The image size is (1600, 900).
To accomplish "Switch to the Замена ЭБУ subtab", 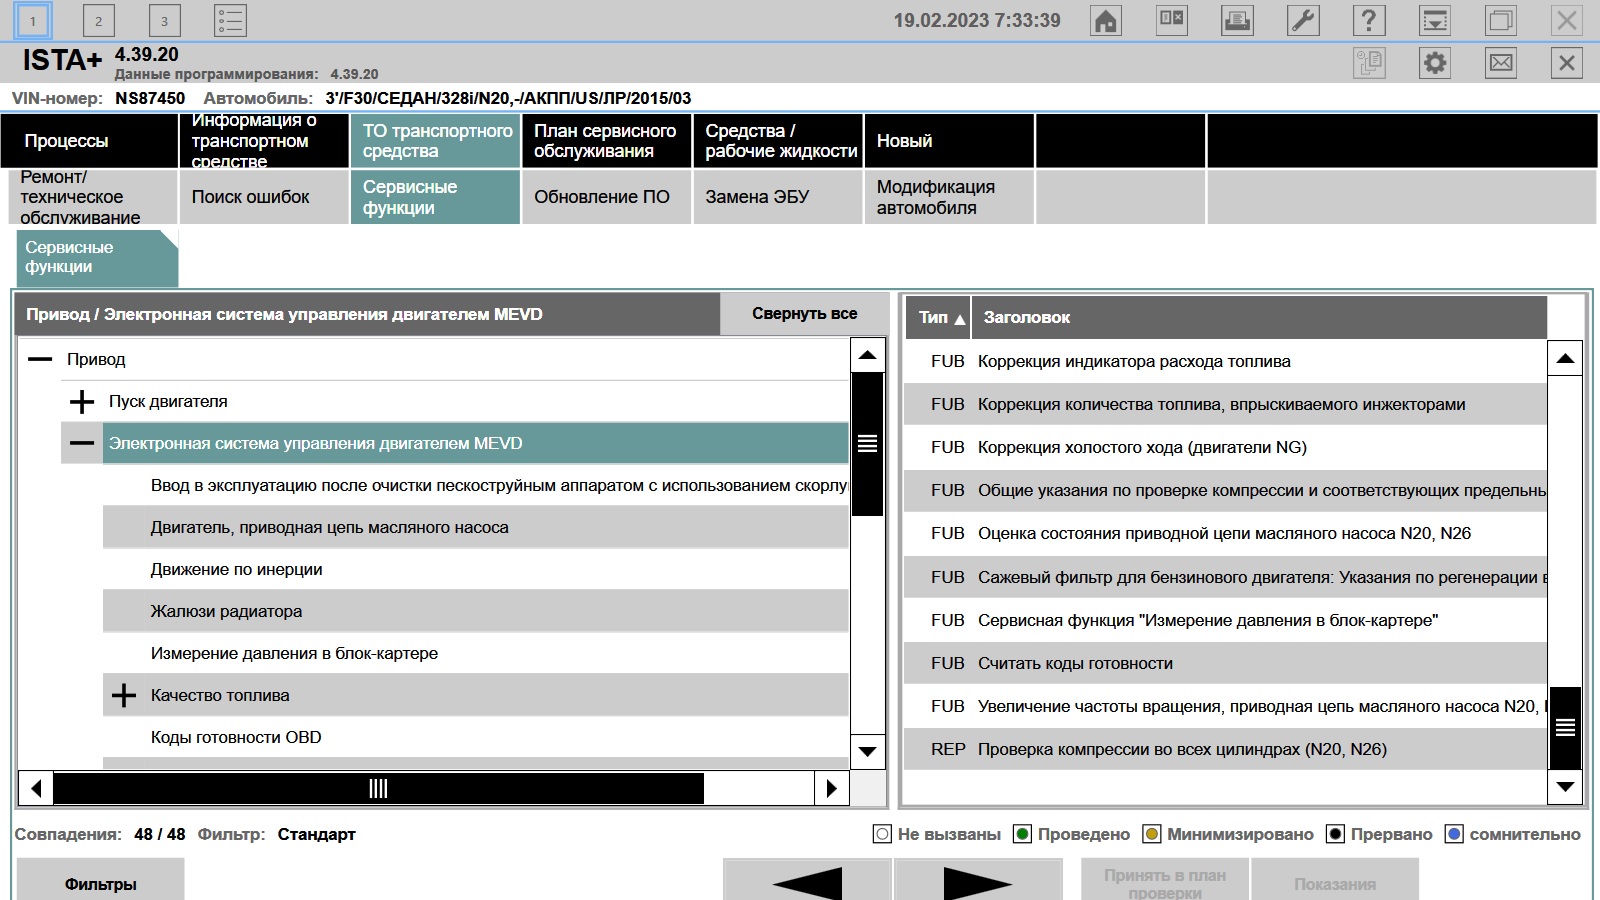I will (x=778, y=197).
